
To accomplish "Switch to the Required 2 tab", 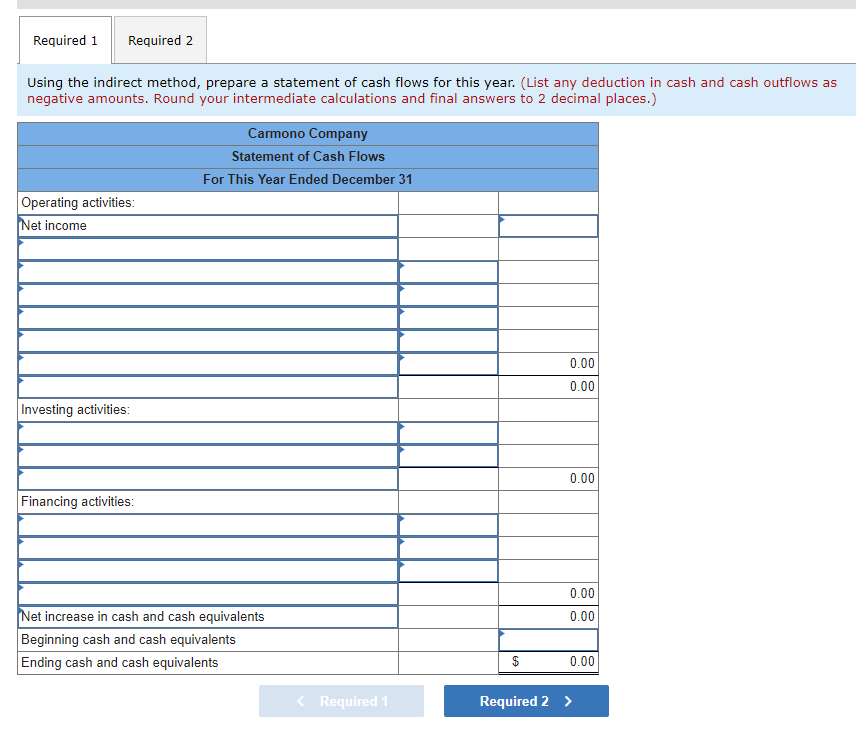I will 160,40.
